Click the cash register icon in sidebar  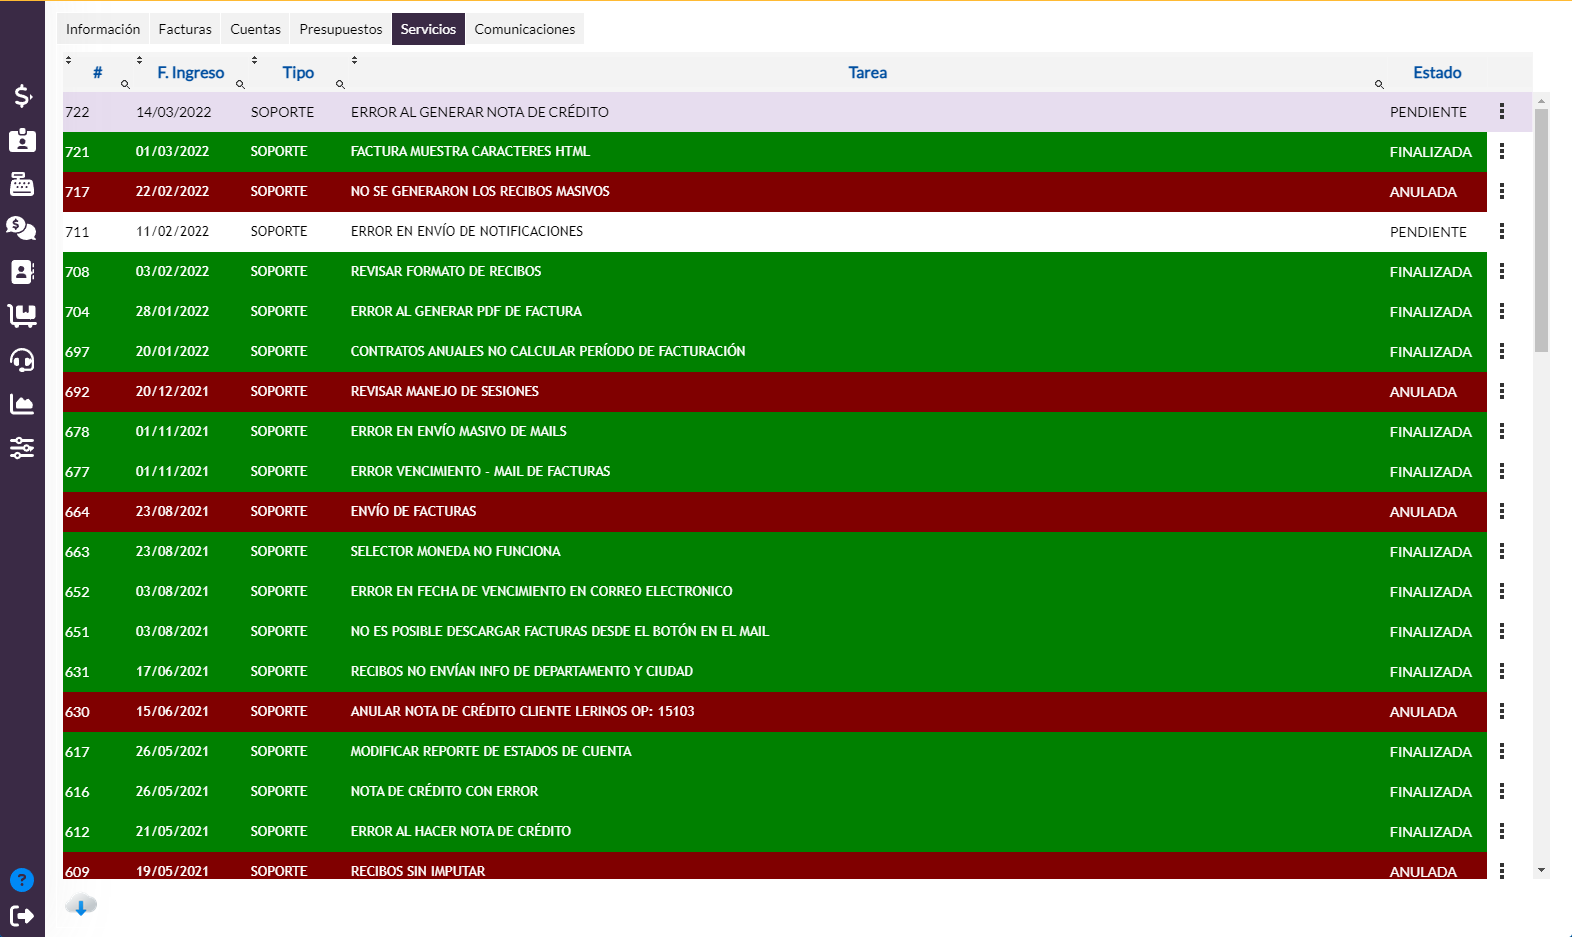point(22,184)
